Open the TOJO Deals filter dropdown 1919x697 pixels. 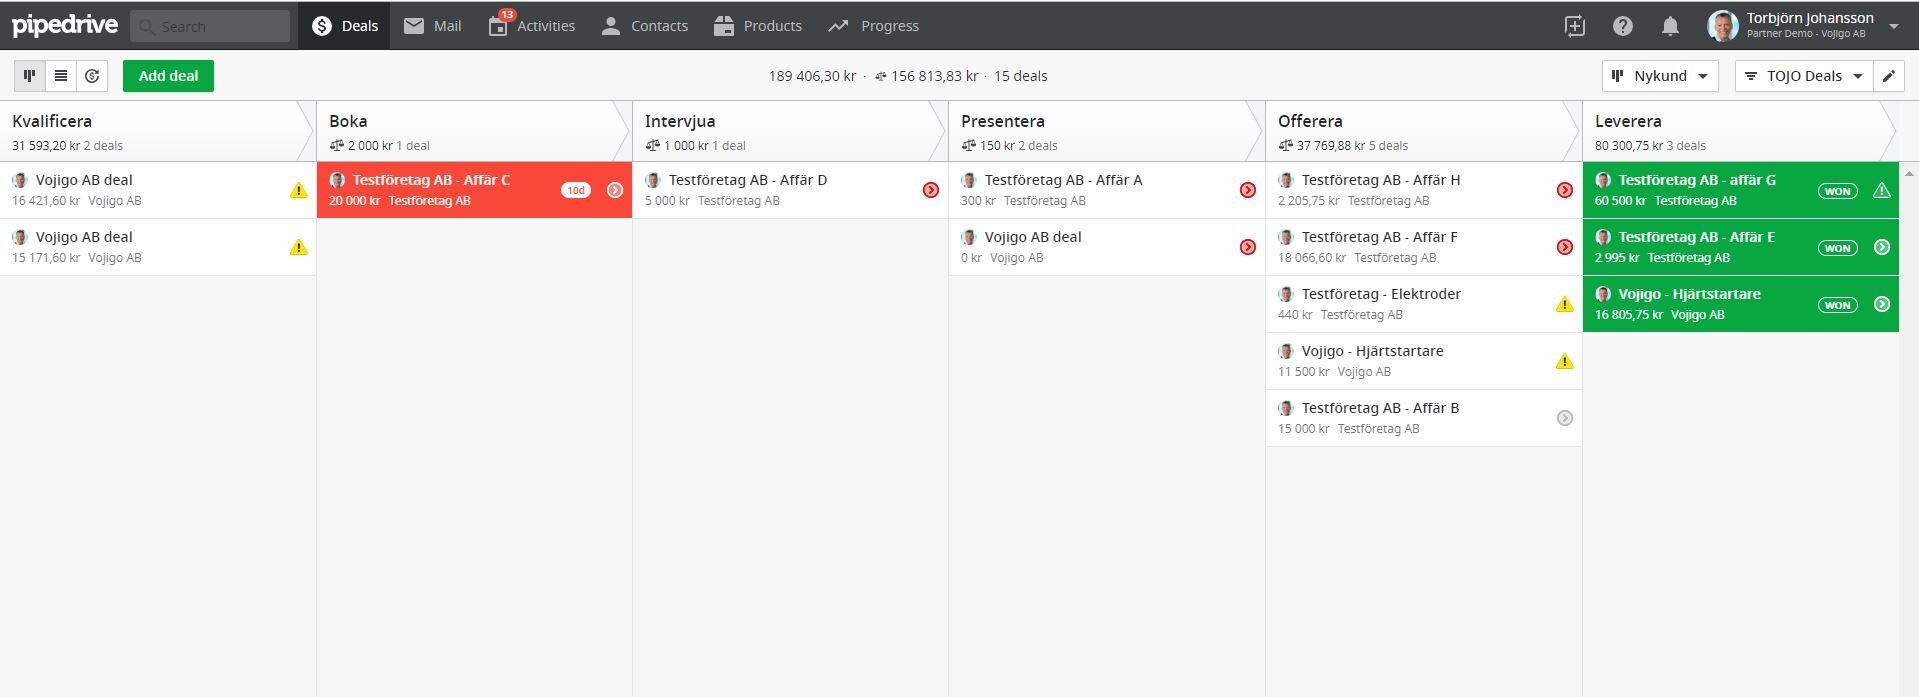(1804, 76)
